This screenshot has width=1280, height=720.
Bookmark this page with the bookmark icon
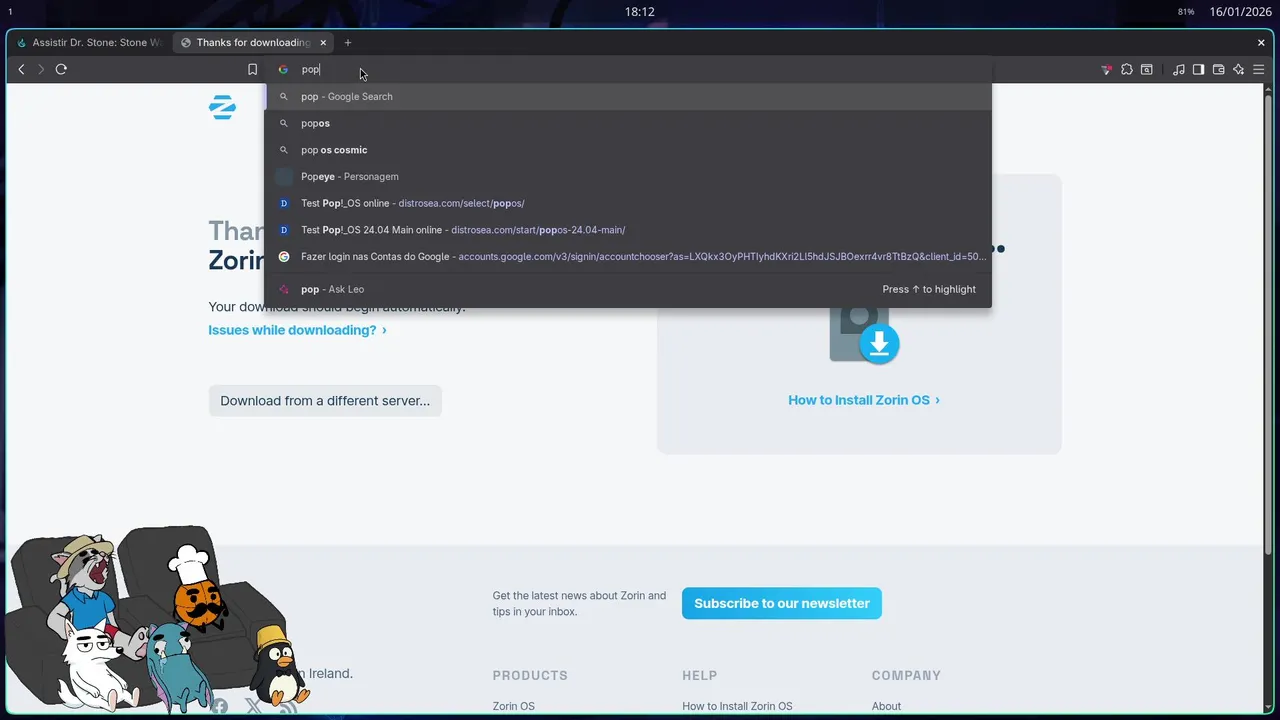point(252,69)
